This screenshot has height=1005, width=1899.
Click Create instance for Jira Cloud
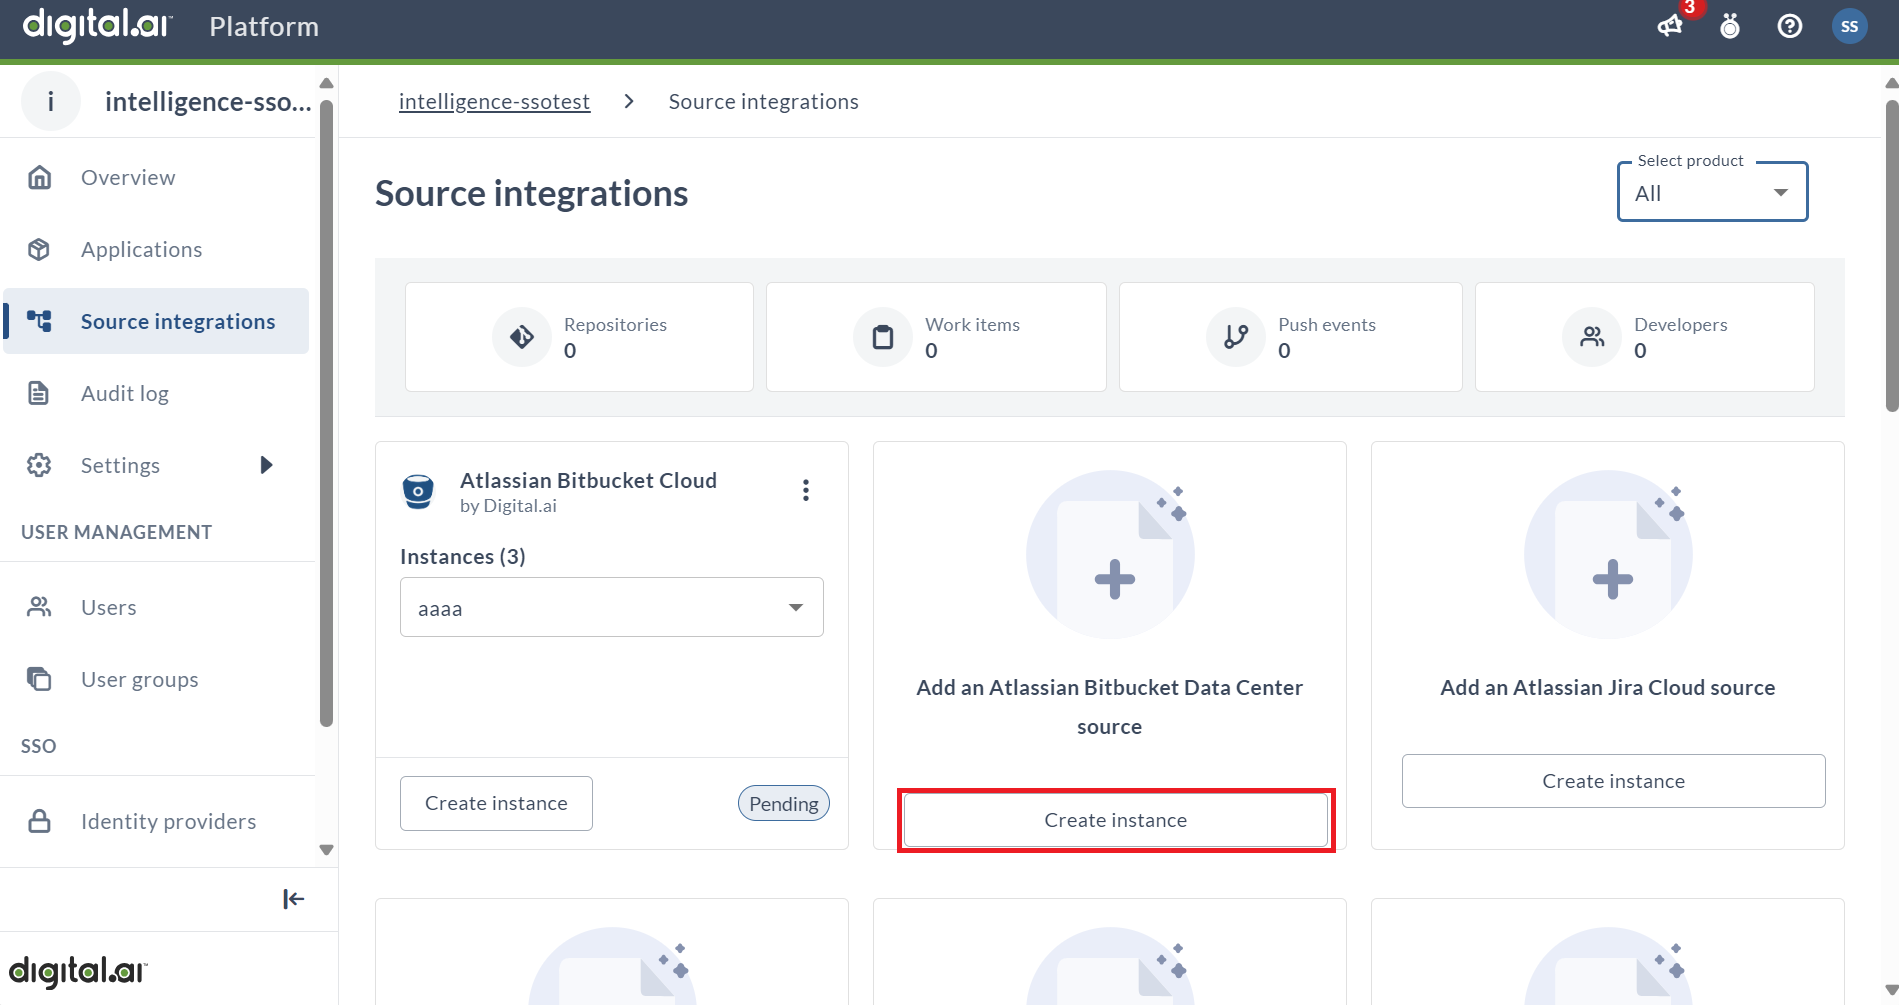(1613, 781)
